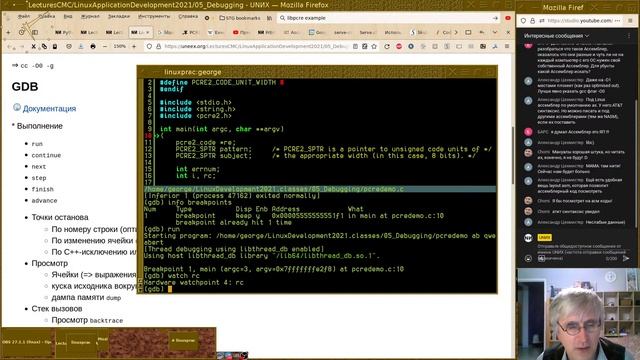640x360 pixels.
Task: Zoom in with the plus button
Action: [x=134, y=47]
